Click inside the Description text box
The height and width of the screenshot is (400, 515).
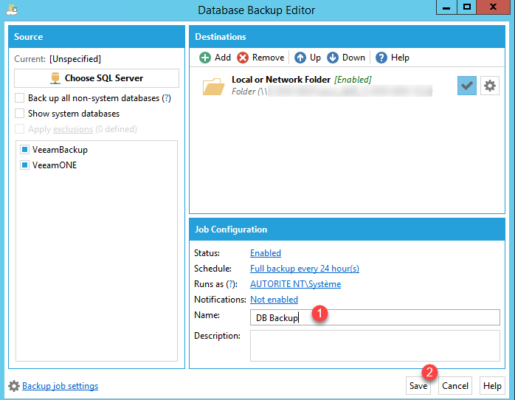(x=375, y=346)
